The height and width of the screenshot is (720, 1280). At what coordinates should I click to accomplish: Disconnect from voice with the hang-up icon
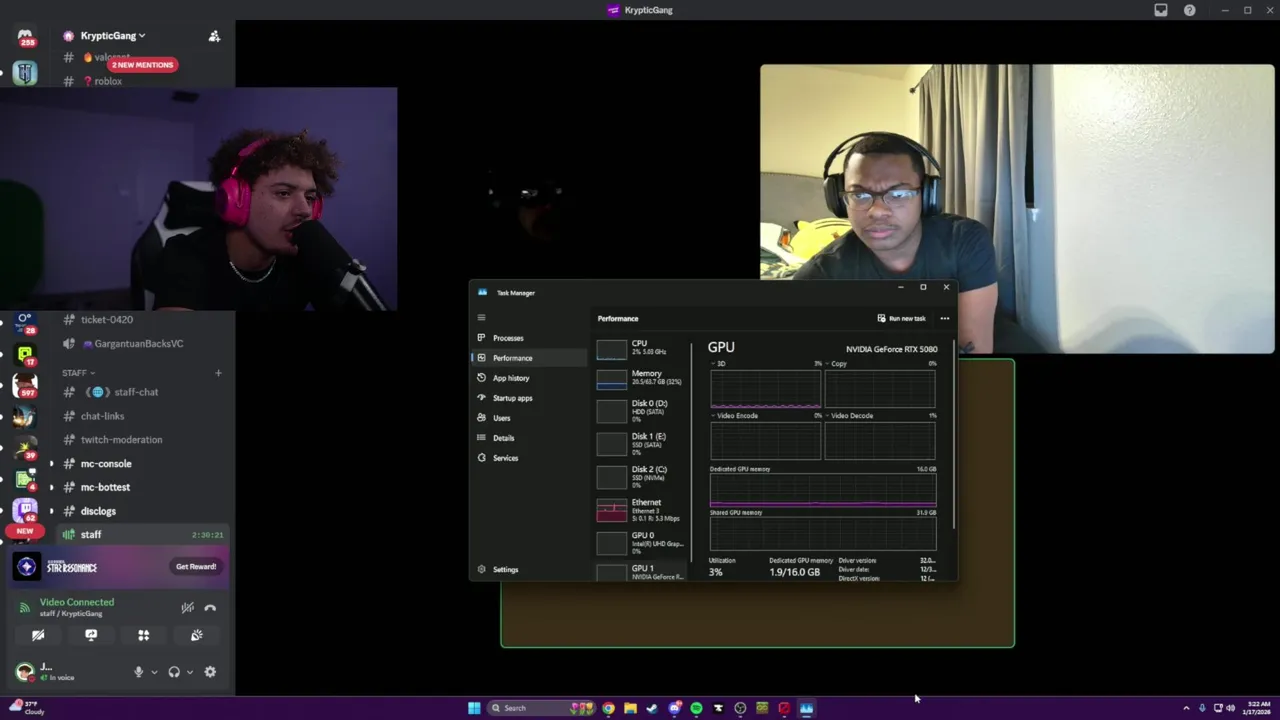[210, 607]
